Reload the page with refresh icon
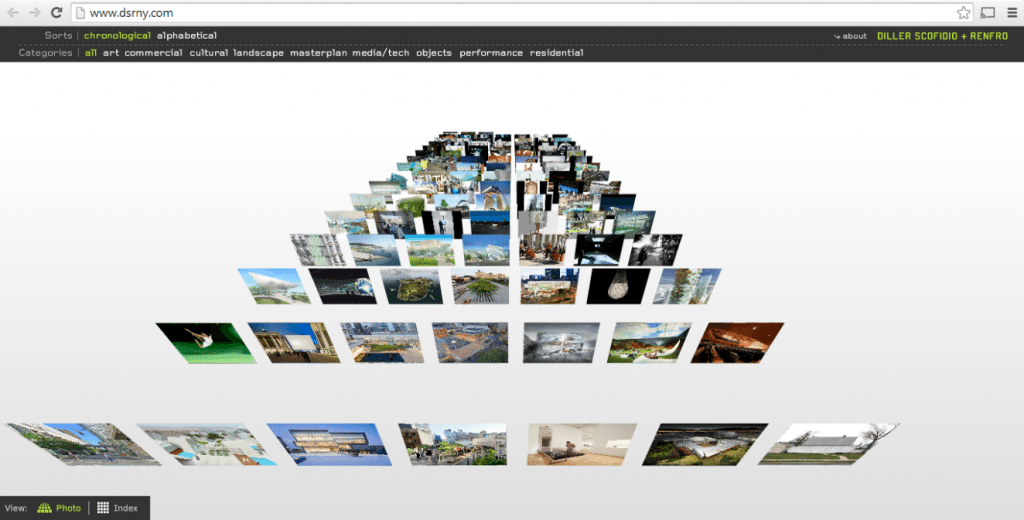 click(57, 13)
